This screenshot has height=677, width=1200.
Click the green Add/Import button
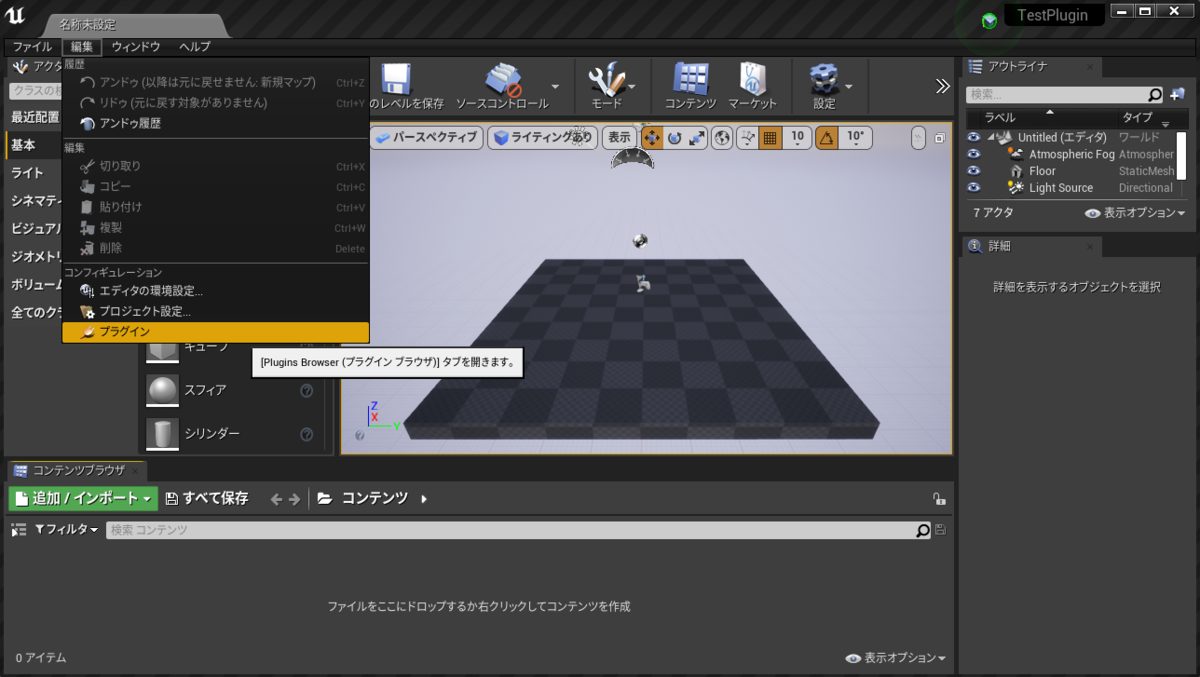tap(83, 498)
